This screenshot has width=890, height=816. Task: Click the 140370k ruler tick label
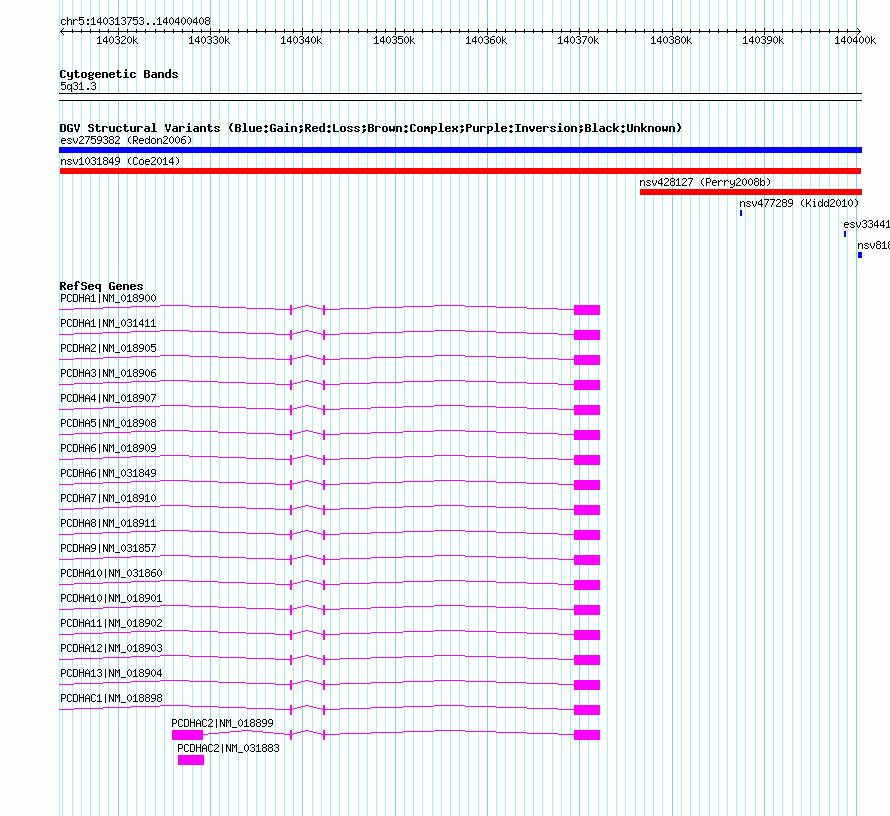pyautogui.click(x=578, y=40)
